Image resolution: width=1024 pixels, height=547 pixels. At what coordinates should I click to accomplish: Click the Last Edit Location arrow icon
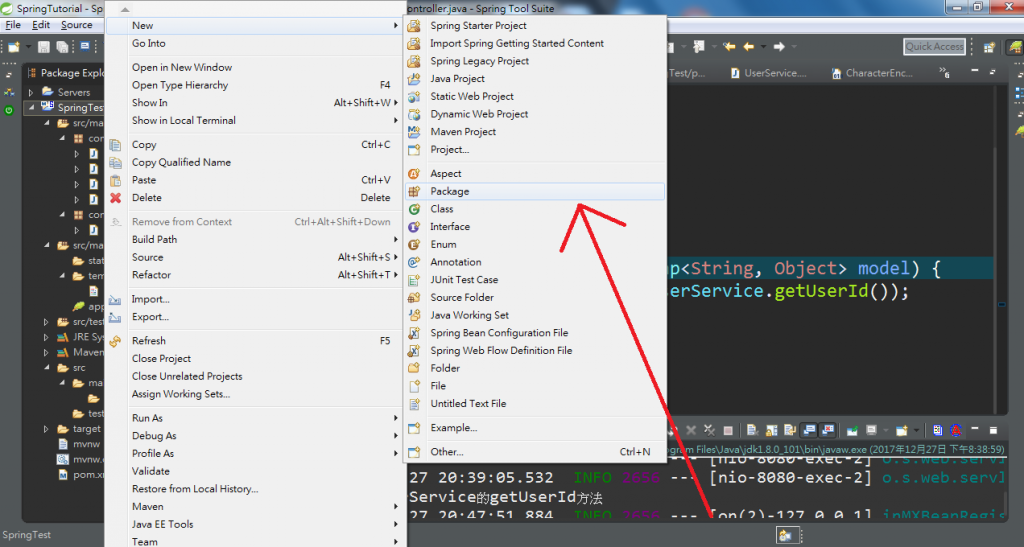pyautogui.click(x=729, y=46)
